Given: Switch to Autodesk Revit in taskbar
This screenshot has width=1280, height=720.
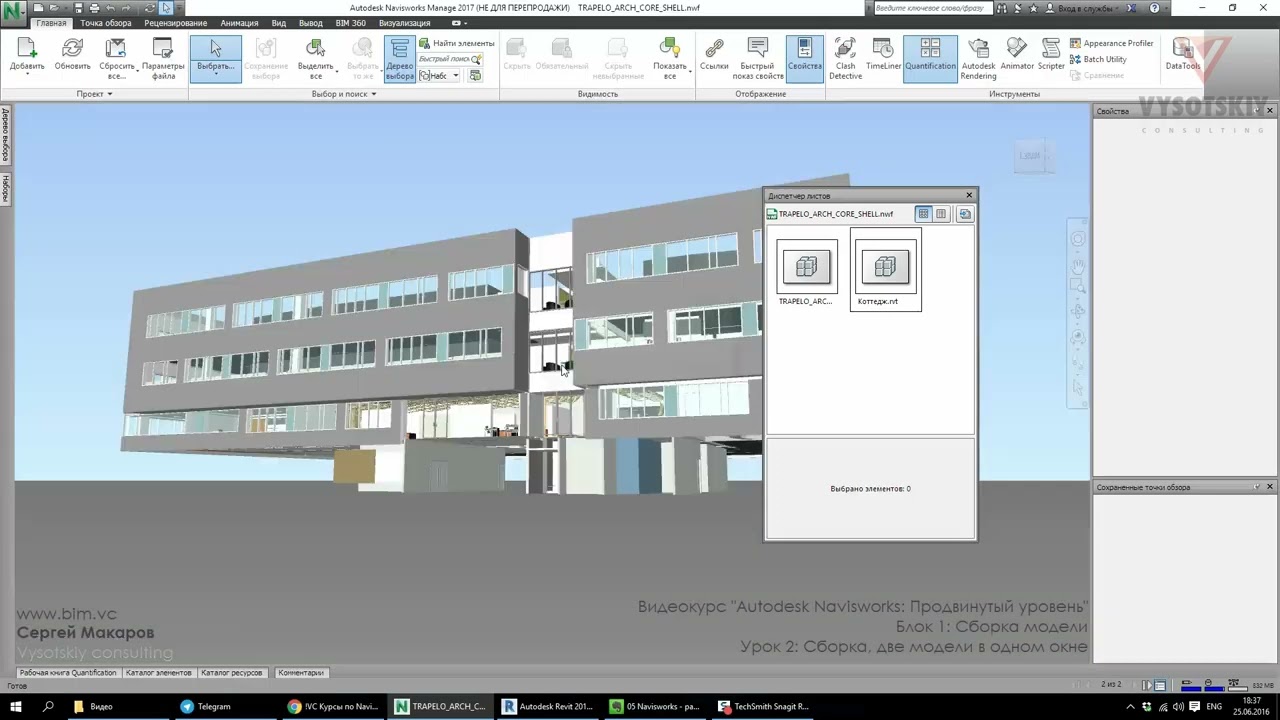Looking at the screenshot, I should (x=548, y=706).
